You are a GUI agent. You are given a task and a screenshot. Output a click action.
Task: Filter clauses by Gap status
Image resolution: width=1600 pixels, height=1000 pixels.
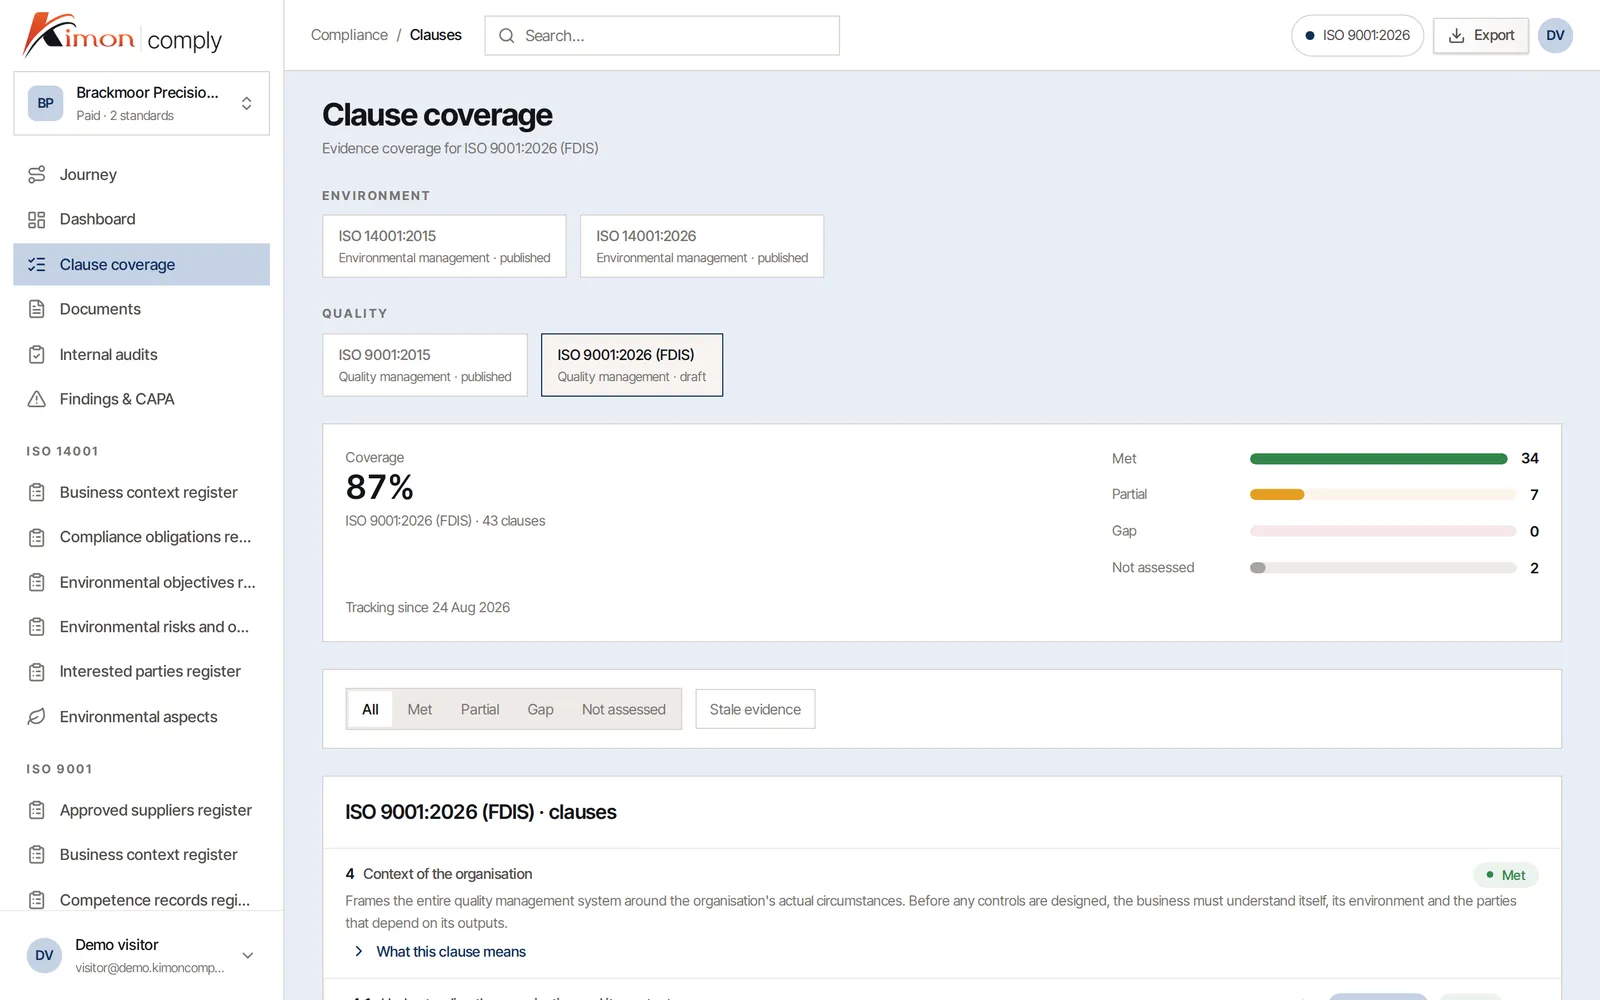[540, 709]
